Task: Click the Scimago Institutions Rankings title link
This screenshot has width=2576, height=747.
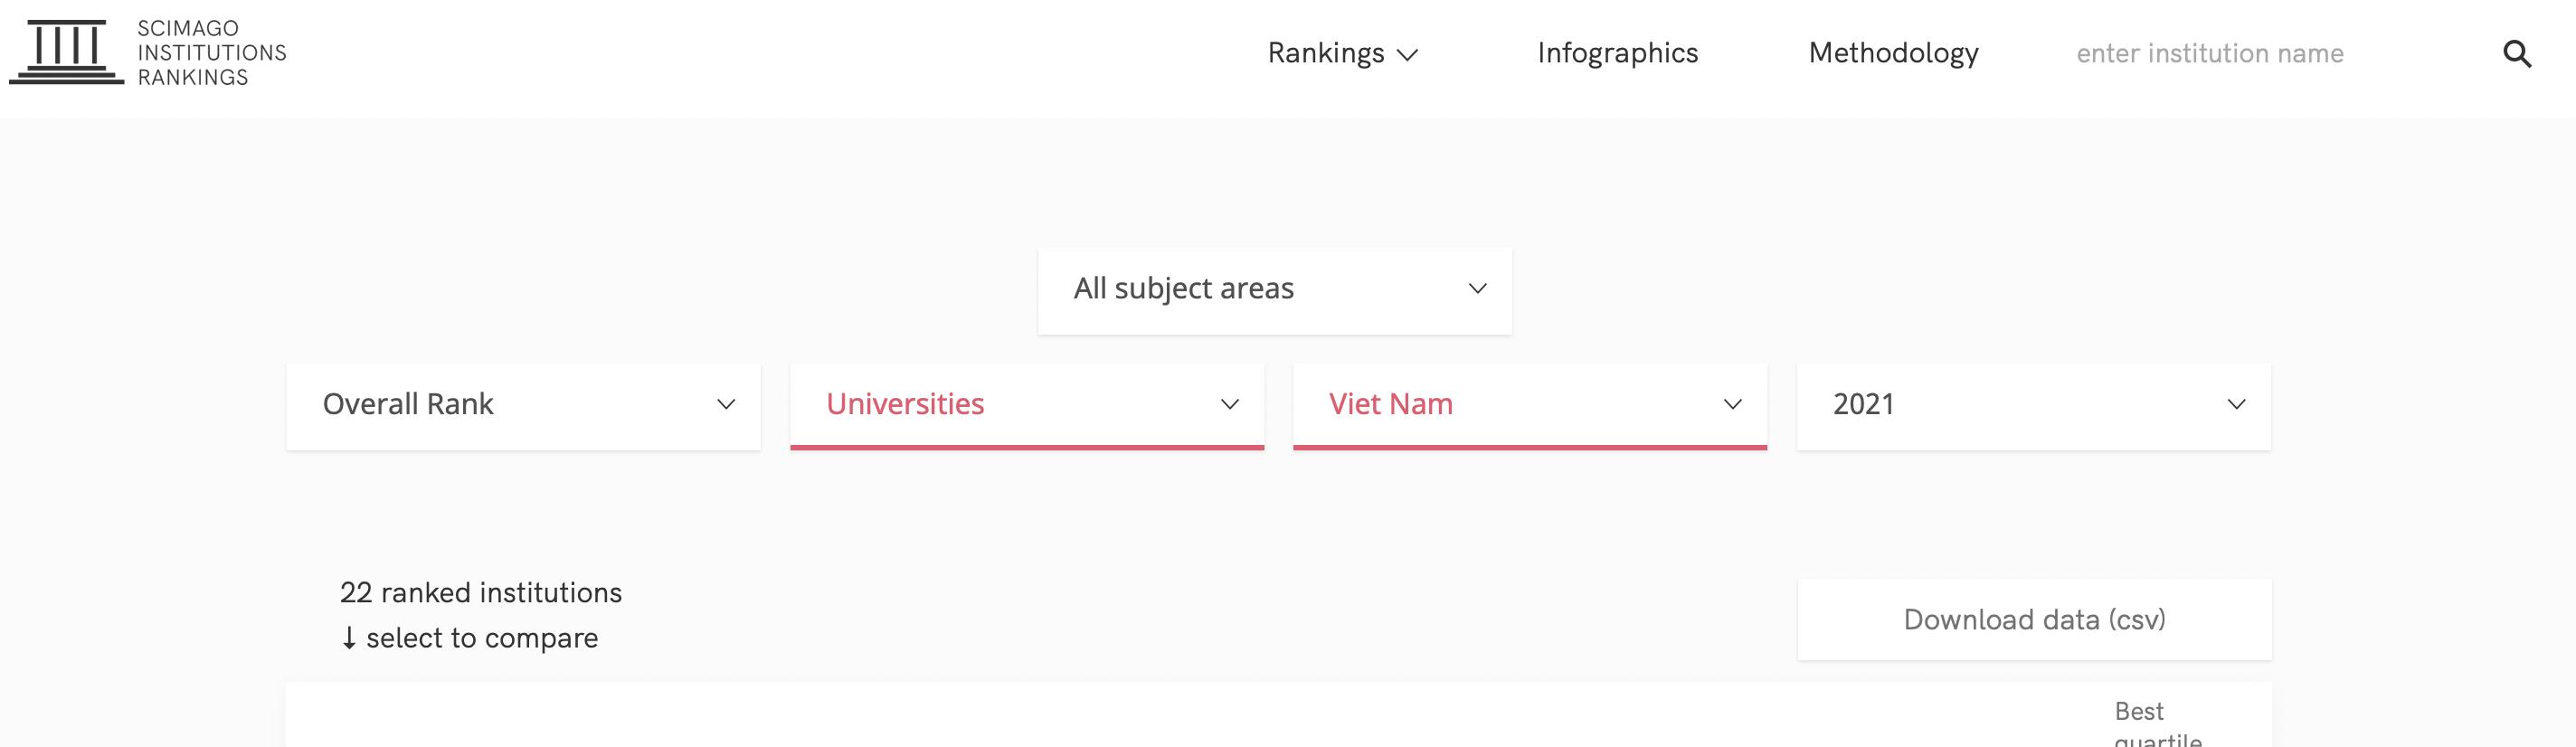Action: pyautogui.click(x=211, y=53)
